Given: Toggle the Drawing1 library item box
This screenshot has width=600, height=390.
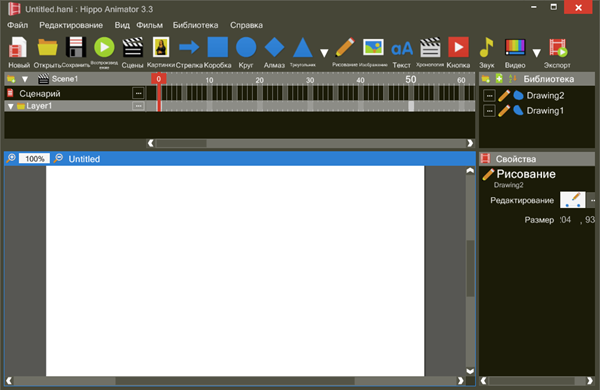Looking at the screenshot, I should (489, 111).
